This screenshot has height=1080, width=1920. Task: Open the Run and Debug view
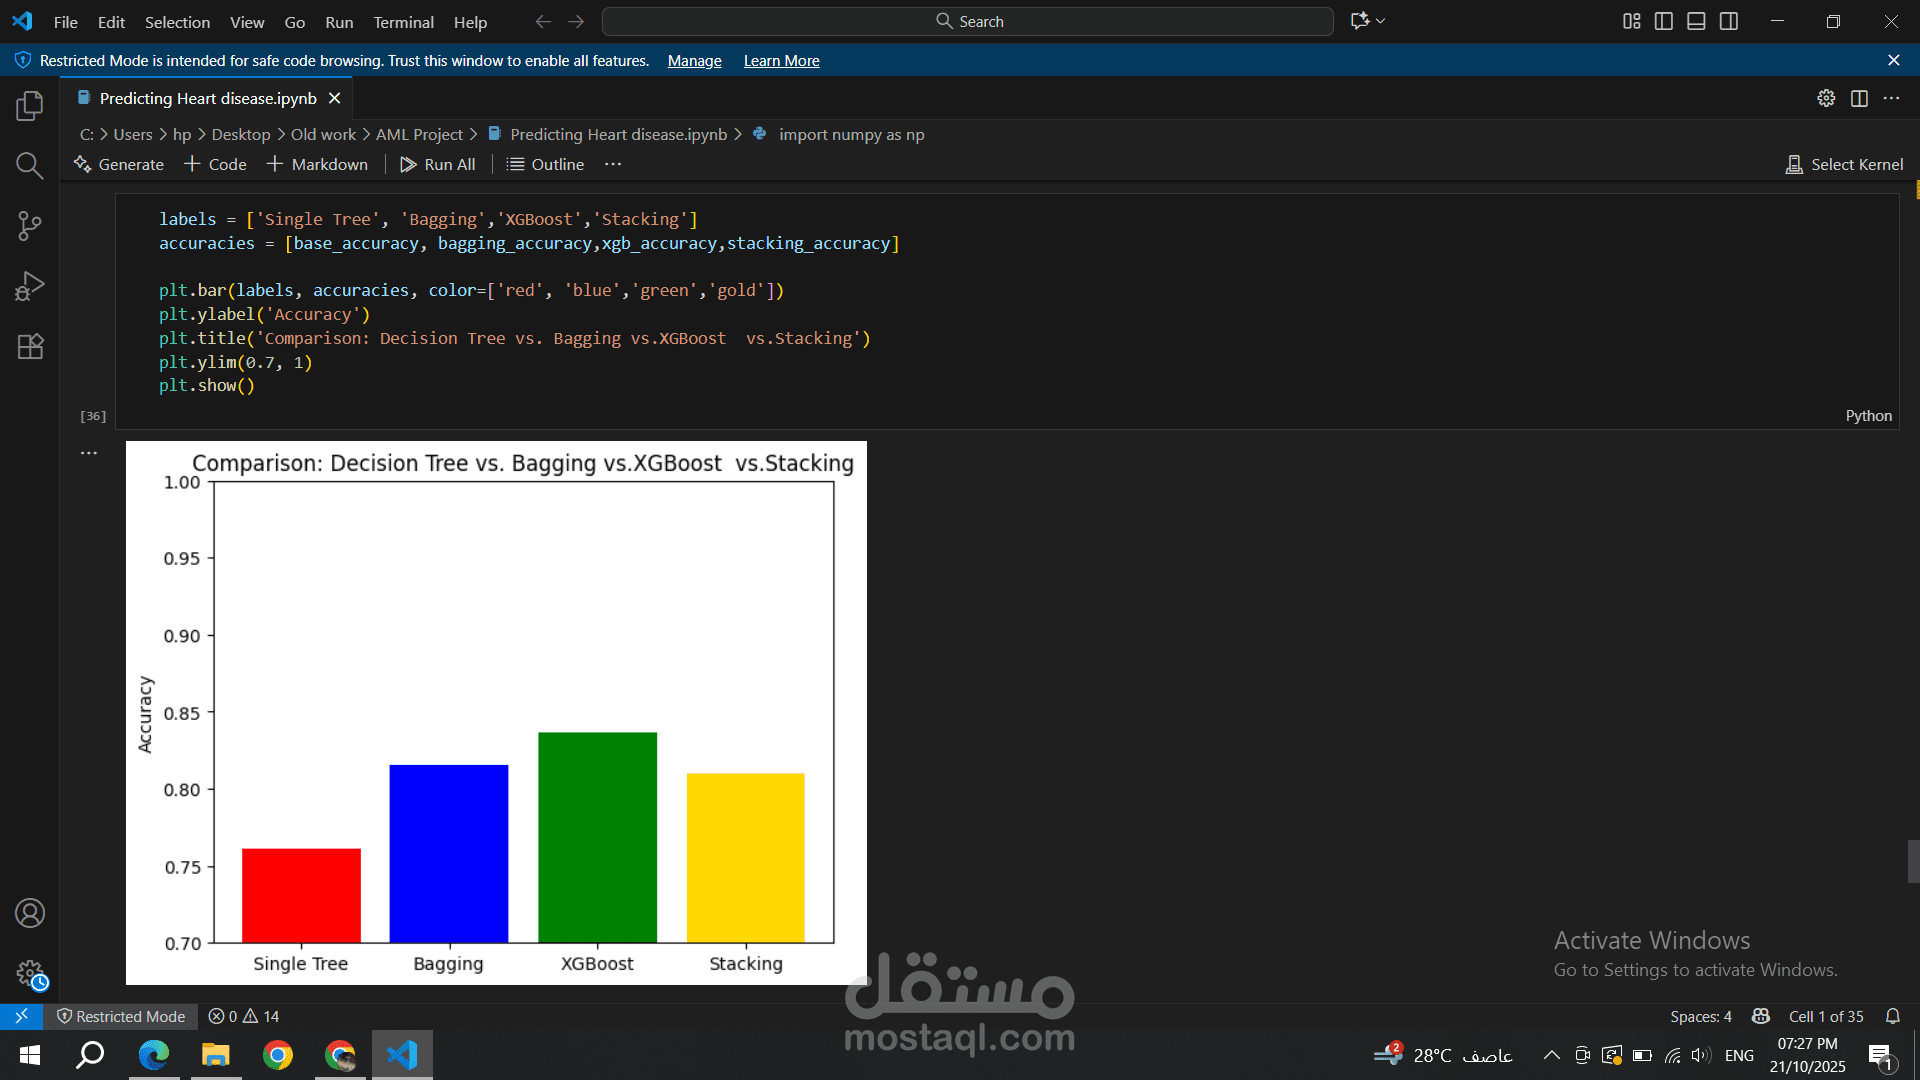(x=30, y=286)
